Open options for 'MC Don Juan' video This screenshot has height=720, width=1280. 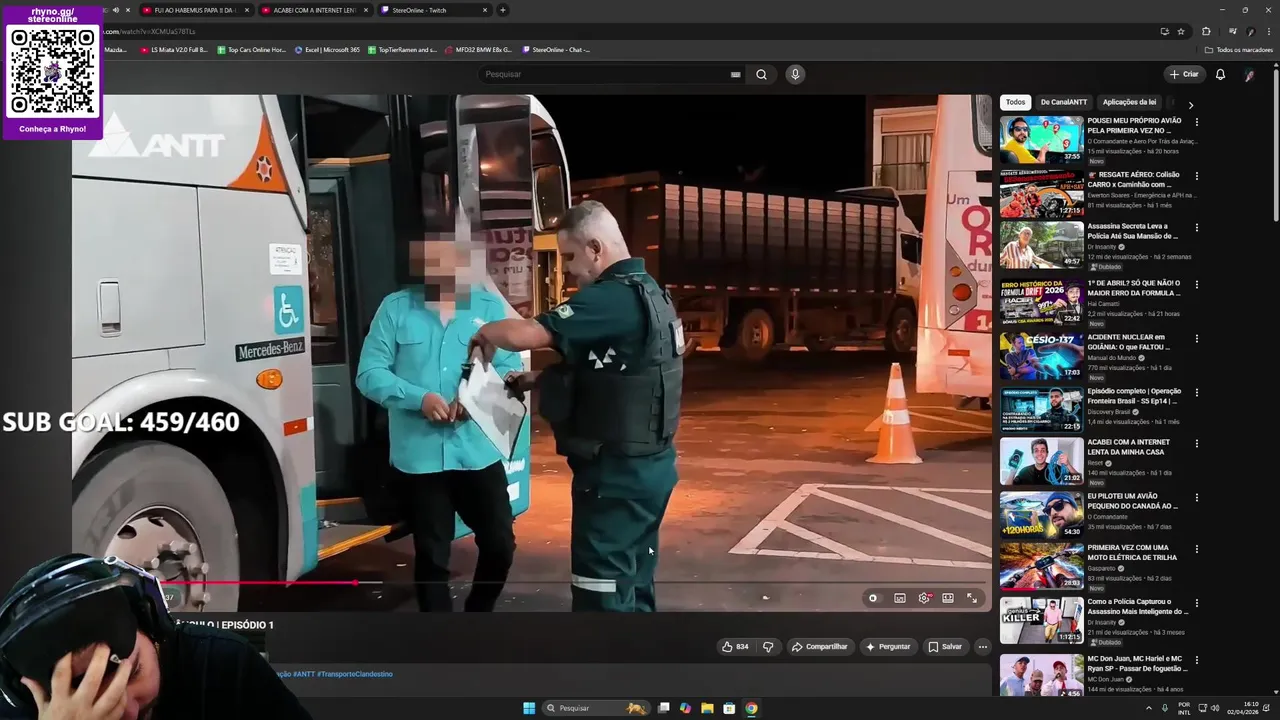click(x=1197, y=660)
